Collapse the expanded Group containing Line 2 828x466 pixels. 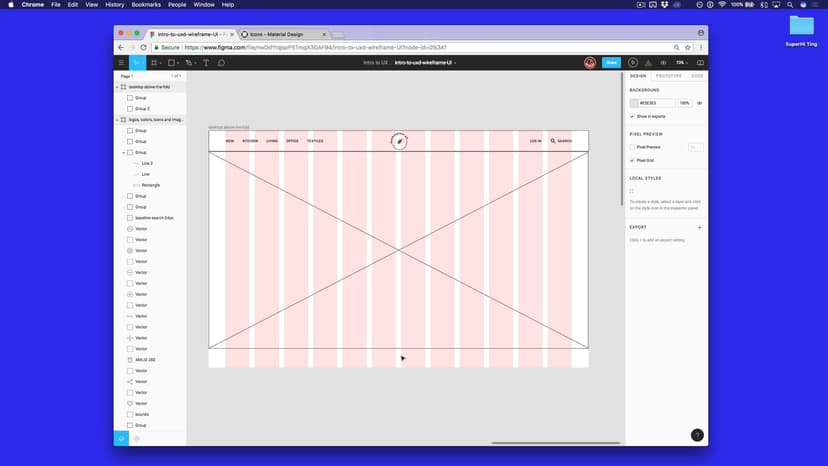124,152
